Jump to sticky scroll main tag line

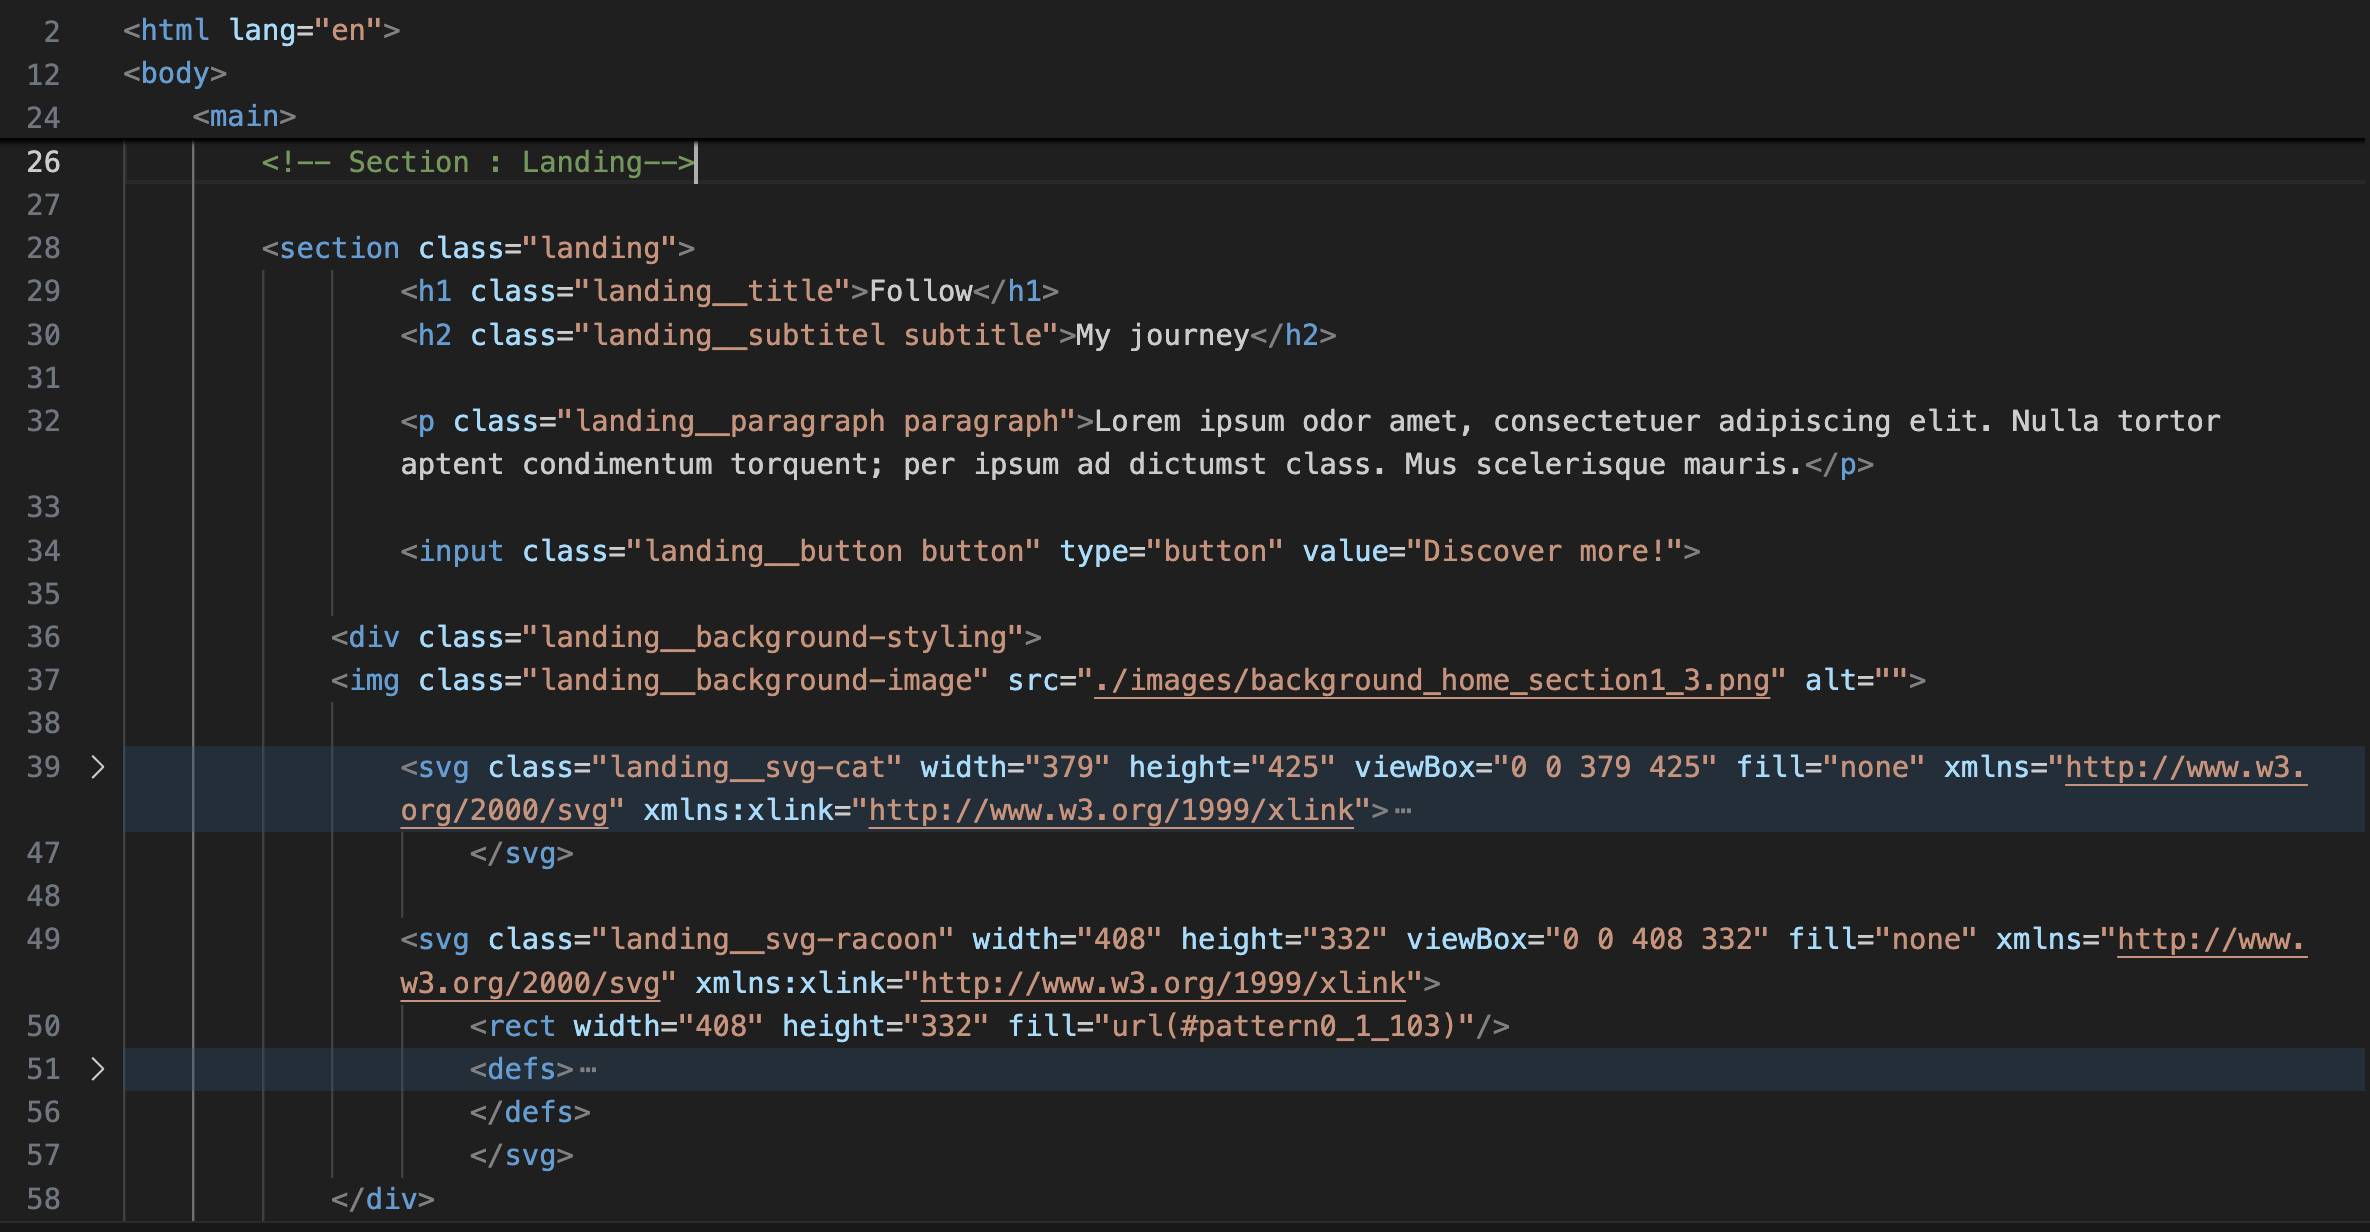244,117
